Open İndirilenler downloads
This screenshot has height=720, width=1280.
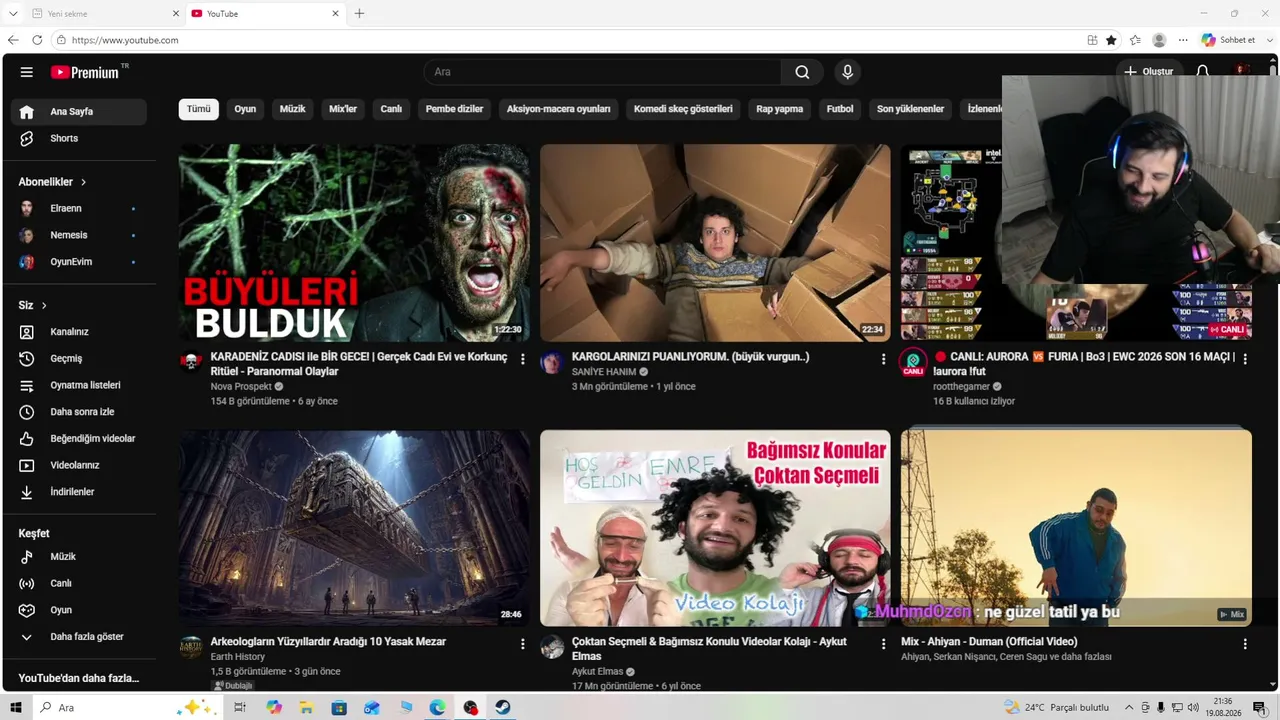[79, 492]
